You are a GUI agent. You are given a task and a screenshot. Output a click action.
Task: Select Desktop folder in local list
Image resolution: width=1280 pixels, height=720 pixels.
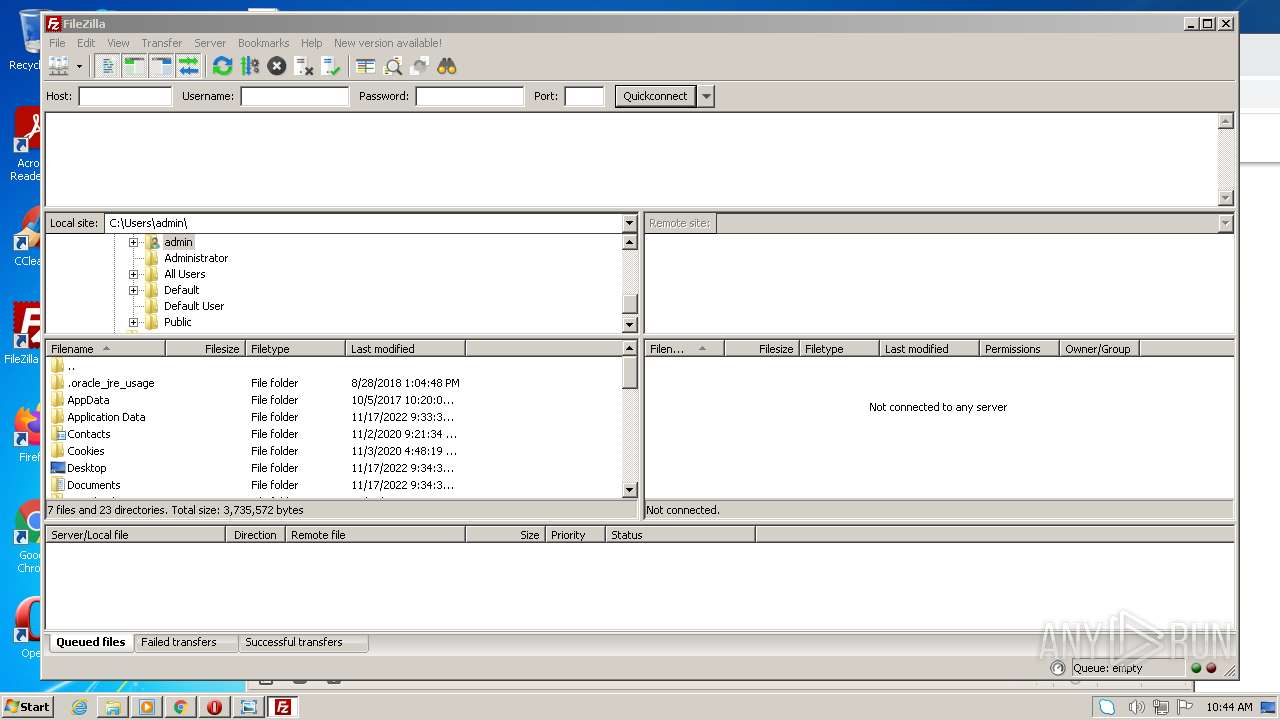[x=86, y=468]
